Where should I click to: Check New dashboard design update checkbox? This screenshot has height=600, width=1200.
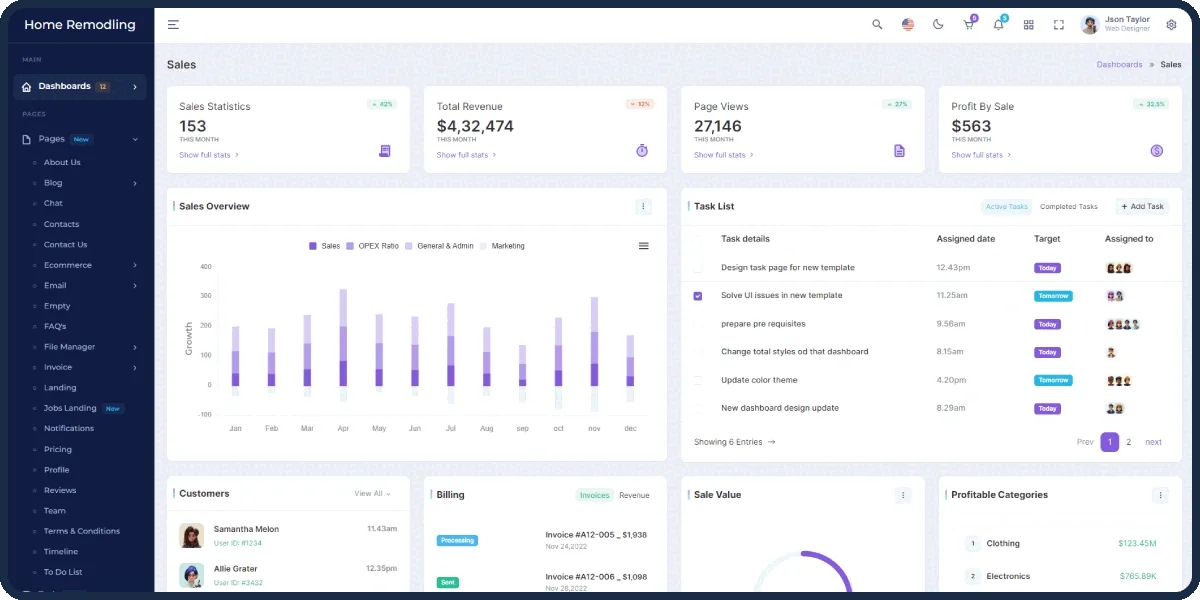698,408
